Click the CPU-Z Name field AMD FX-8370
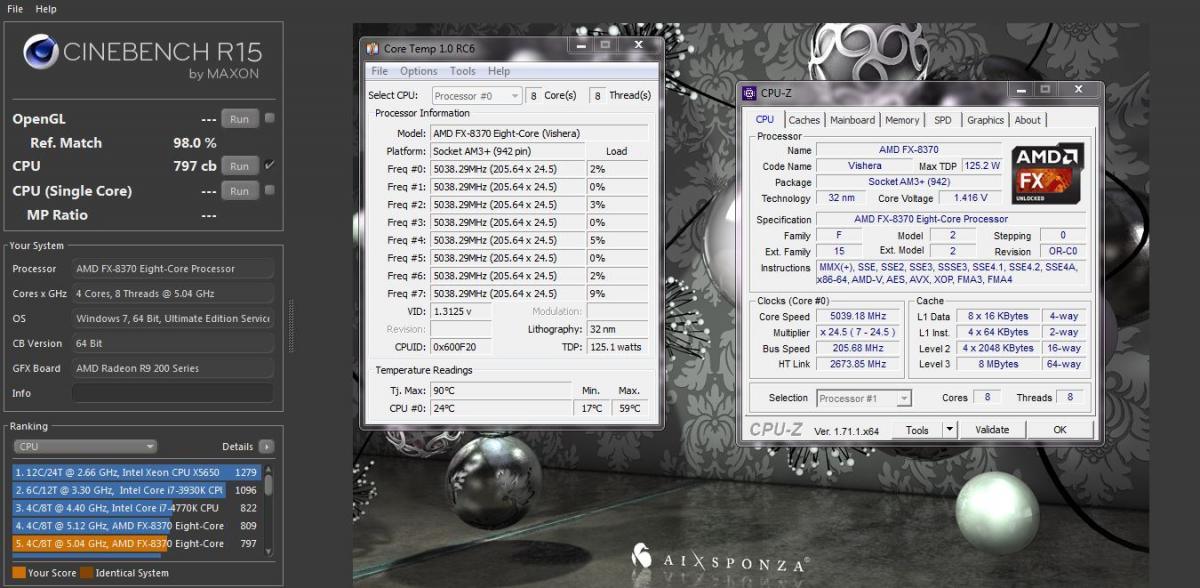 [910, 150]
